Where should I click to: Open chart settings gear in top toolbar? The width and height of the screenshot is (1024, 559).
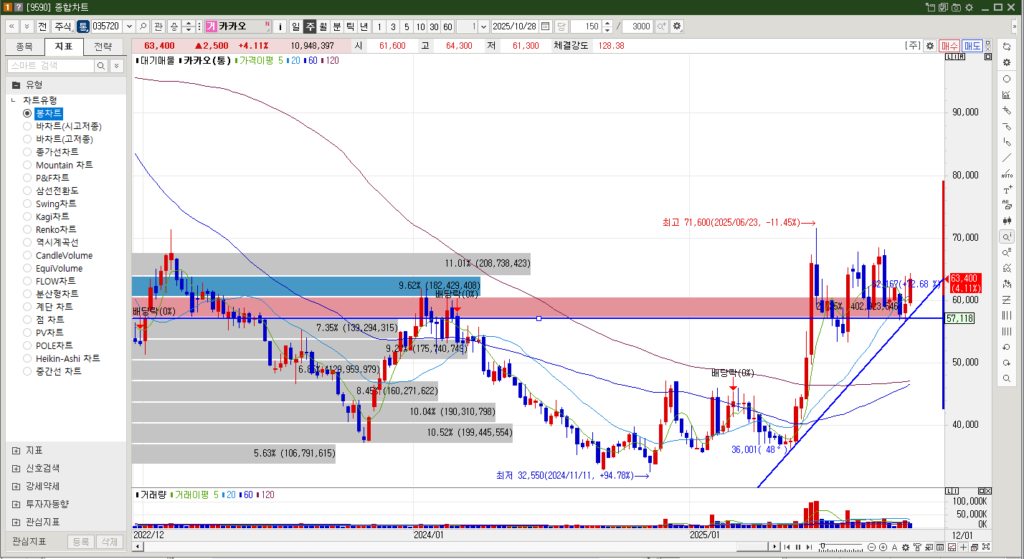[678, 26]
